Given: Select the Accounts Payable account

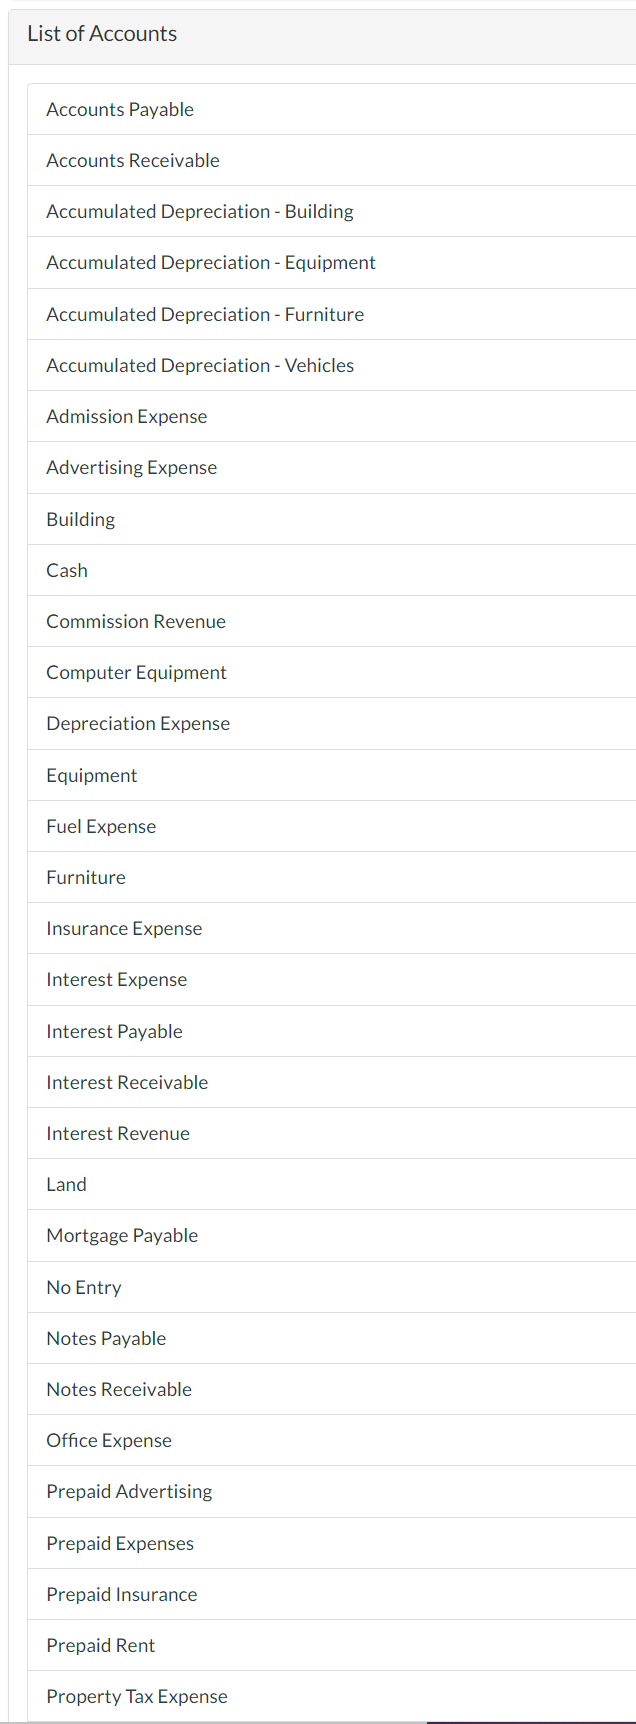Looking at the screenshot, I should tap(119, 109).
